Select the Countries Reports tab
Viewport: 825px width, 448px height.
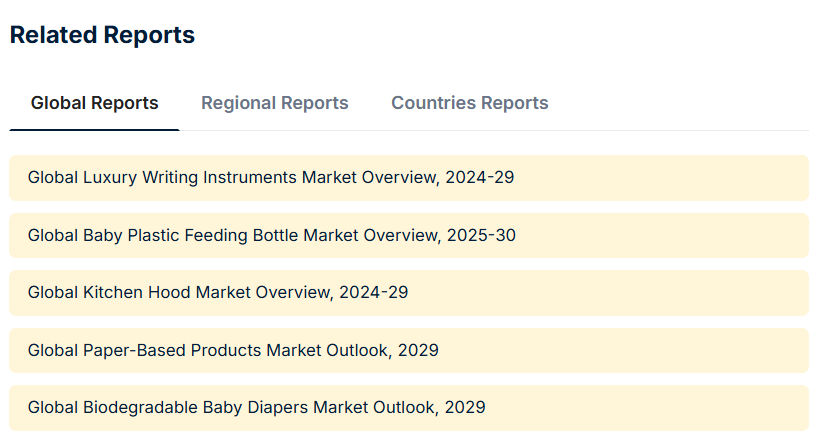click(x=469, y=103)
